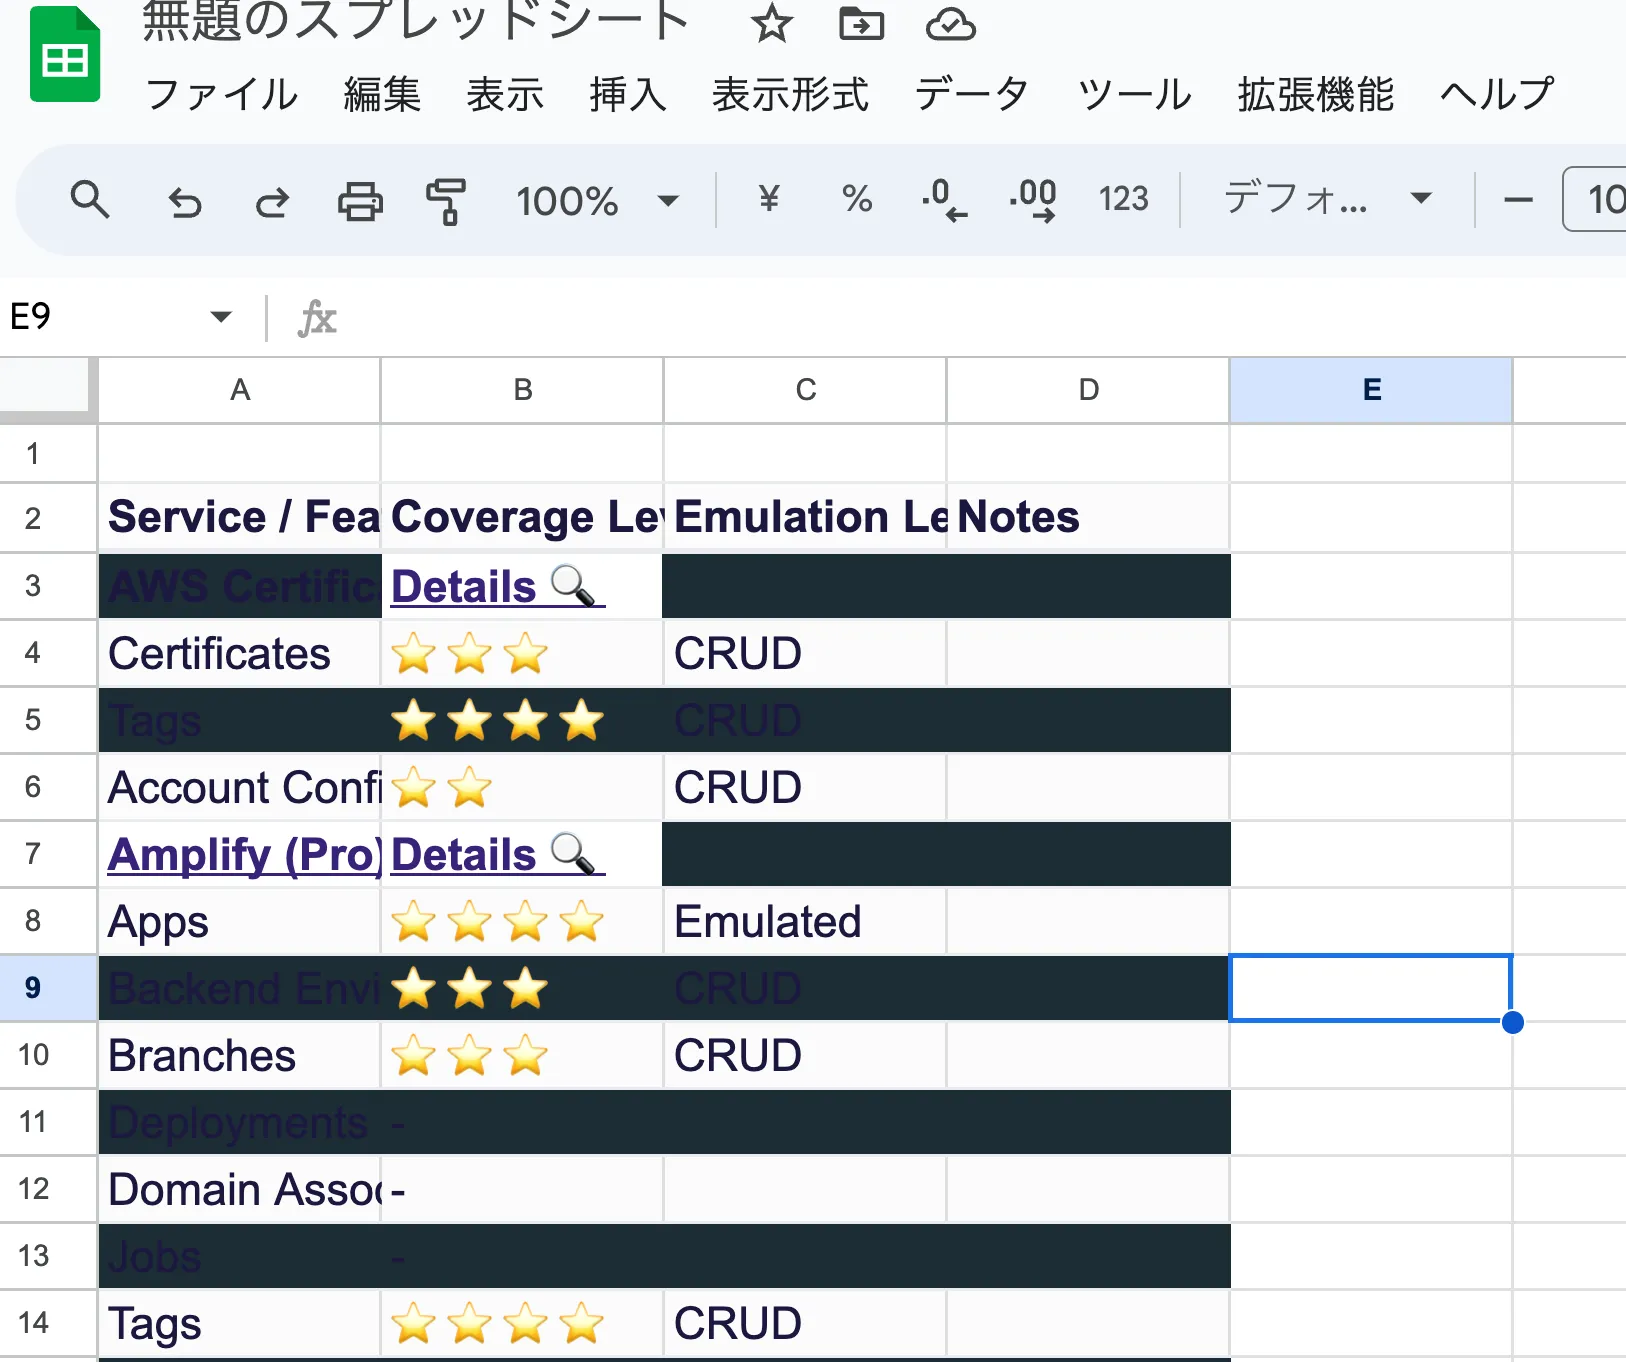Open the Details link in row 7
Viewport: 1626px width, 1362px height.
496,855
